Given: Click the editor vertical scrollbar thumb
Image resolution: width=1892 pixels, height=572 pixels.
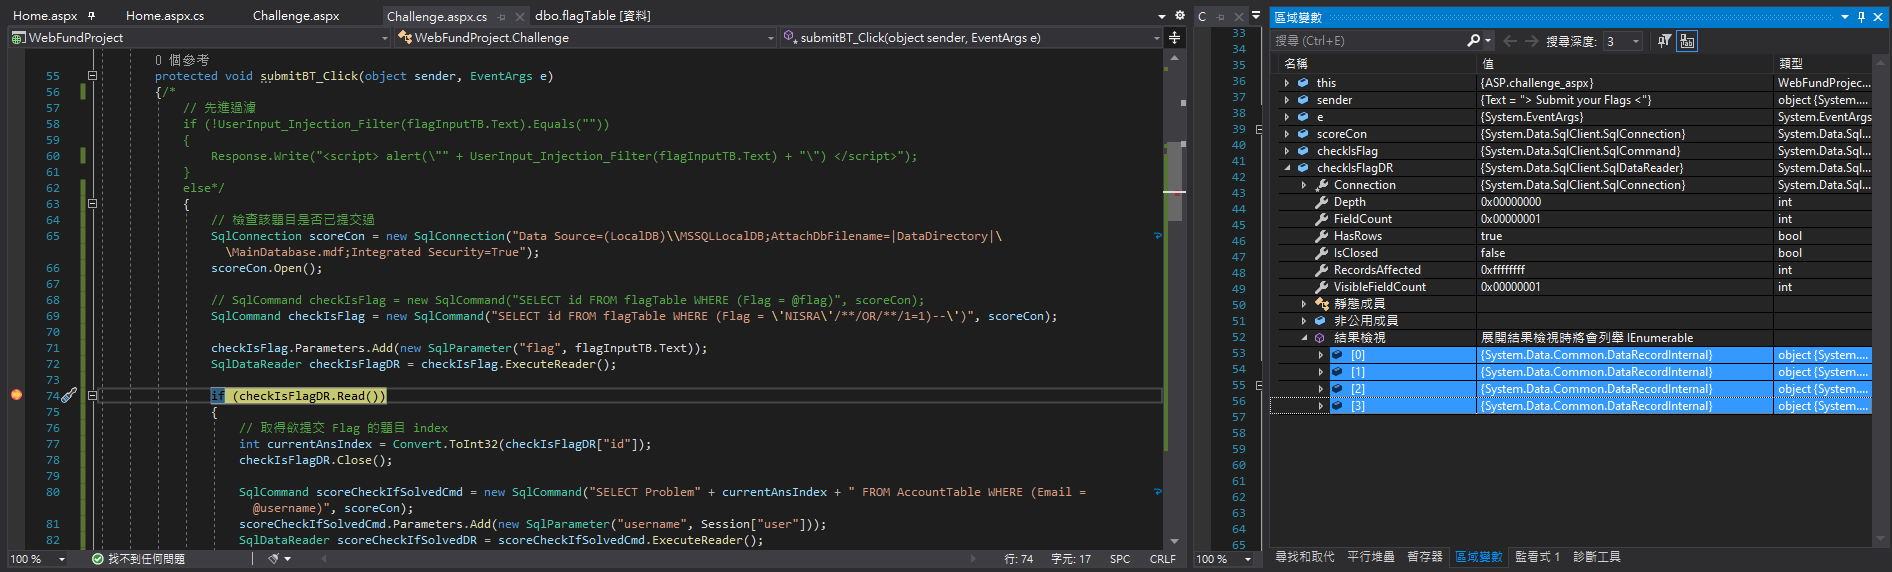Looking at the screenshot, I should (1175, 180).
